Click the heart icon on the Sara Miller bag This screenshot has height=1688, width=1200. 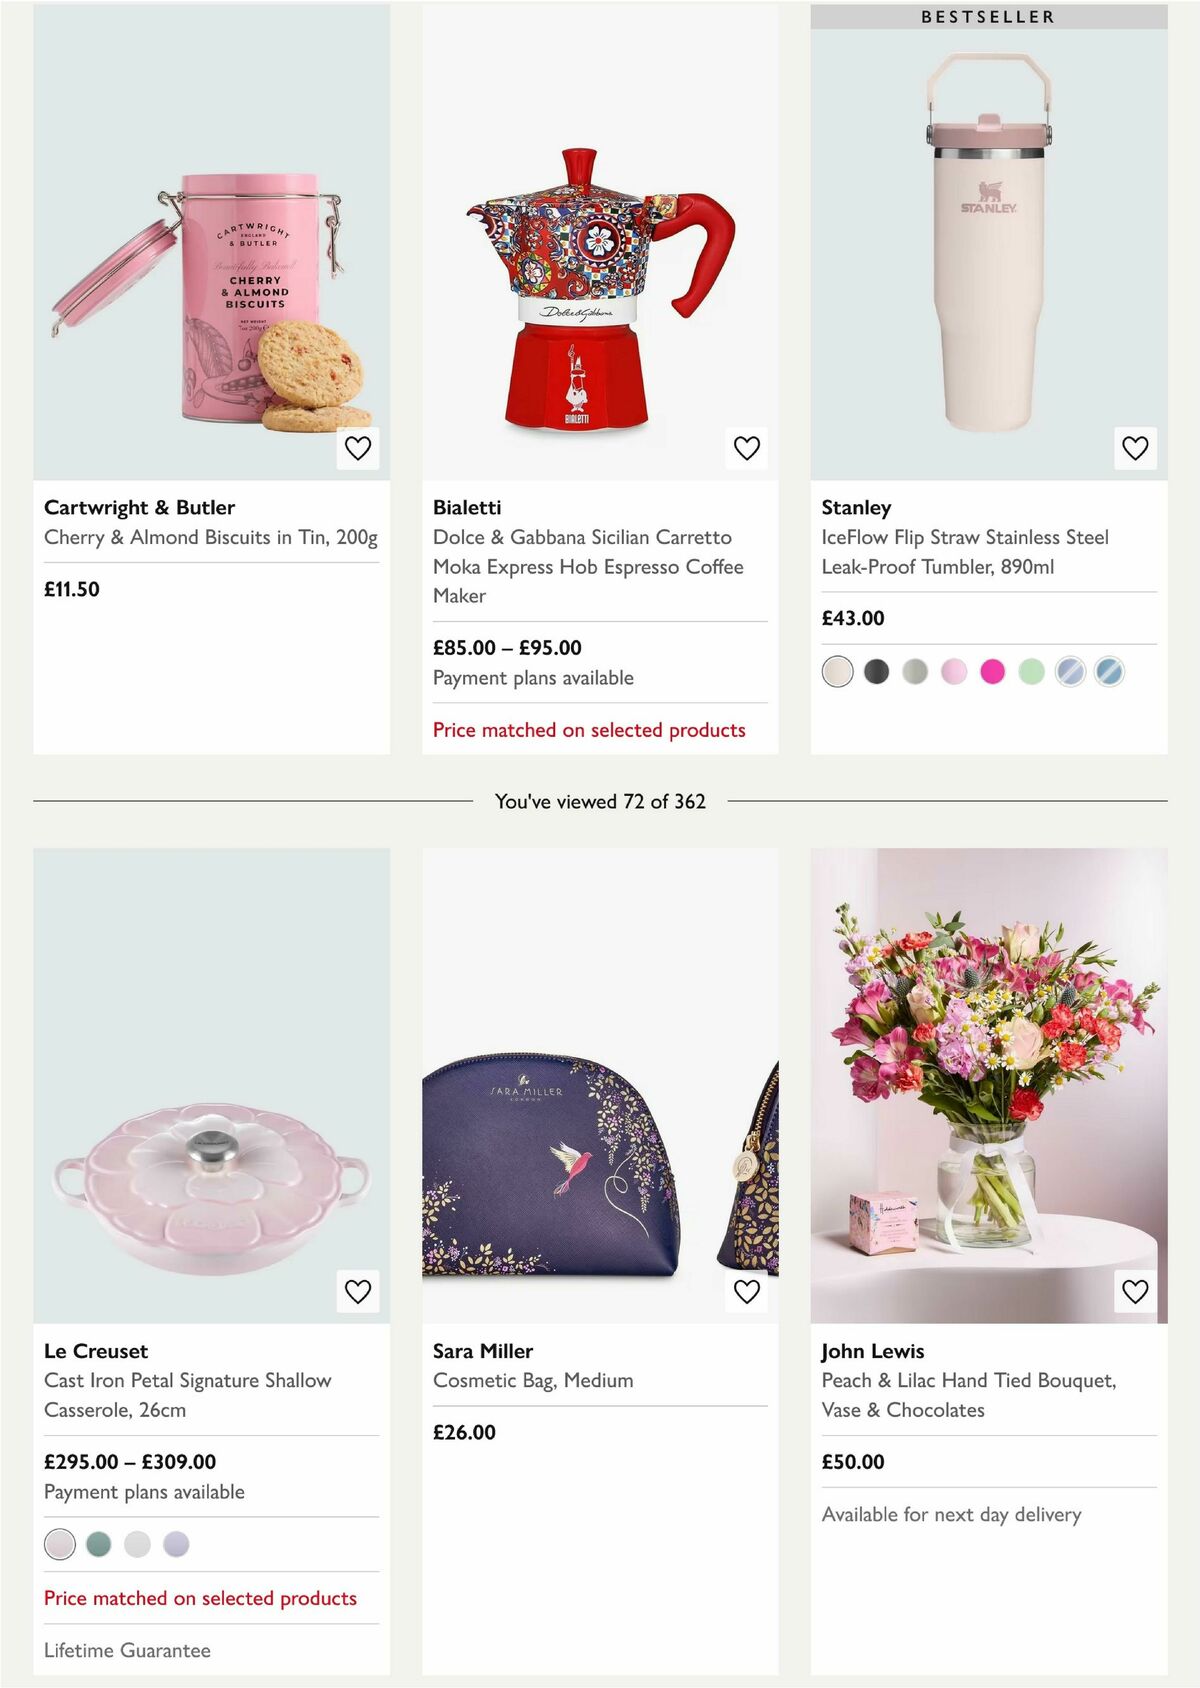pos(746,1292)
